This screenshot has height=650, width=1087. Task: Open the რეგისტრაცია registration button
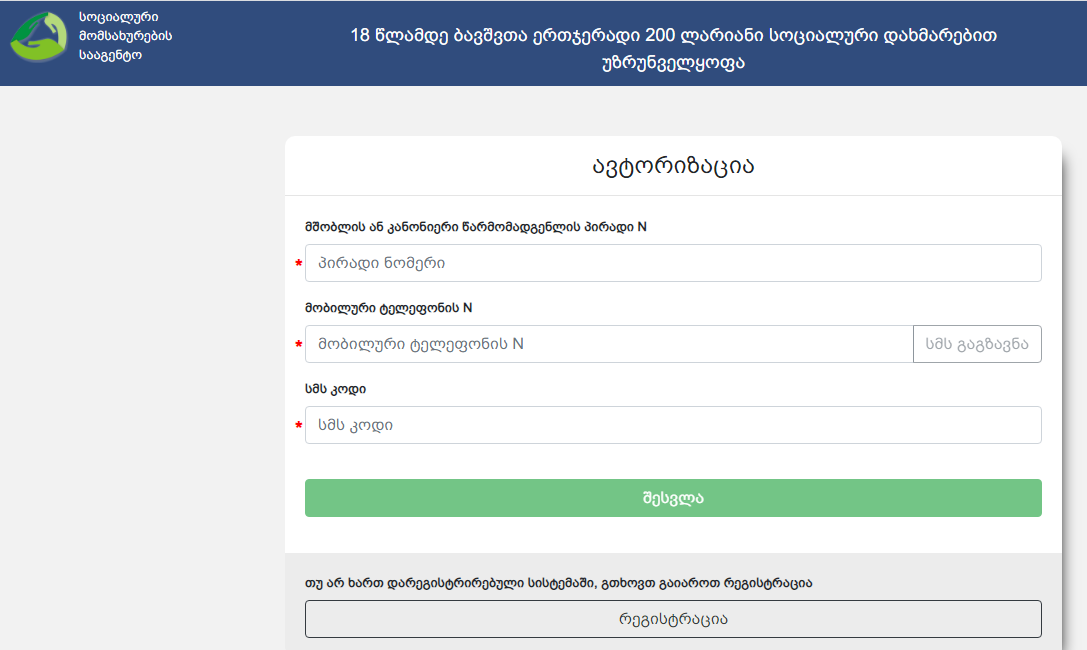click(x=673, y=619)
